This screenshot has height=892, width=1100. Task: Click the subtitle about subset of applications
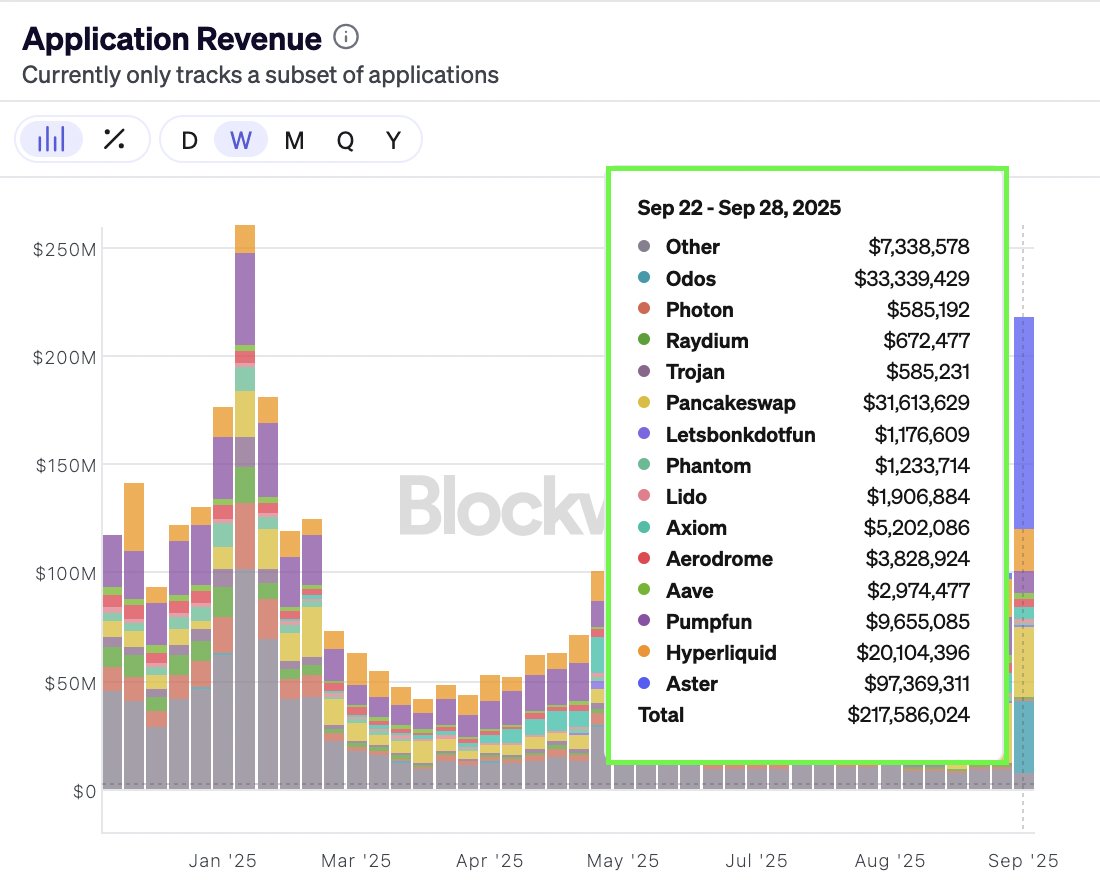pos(260,74)
